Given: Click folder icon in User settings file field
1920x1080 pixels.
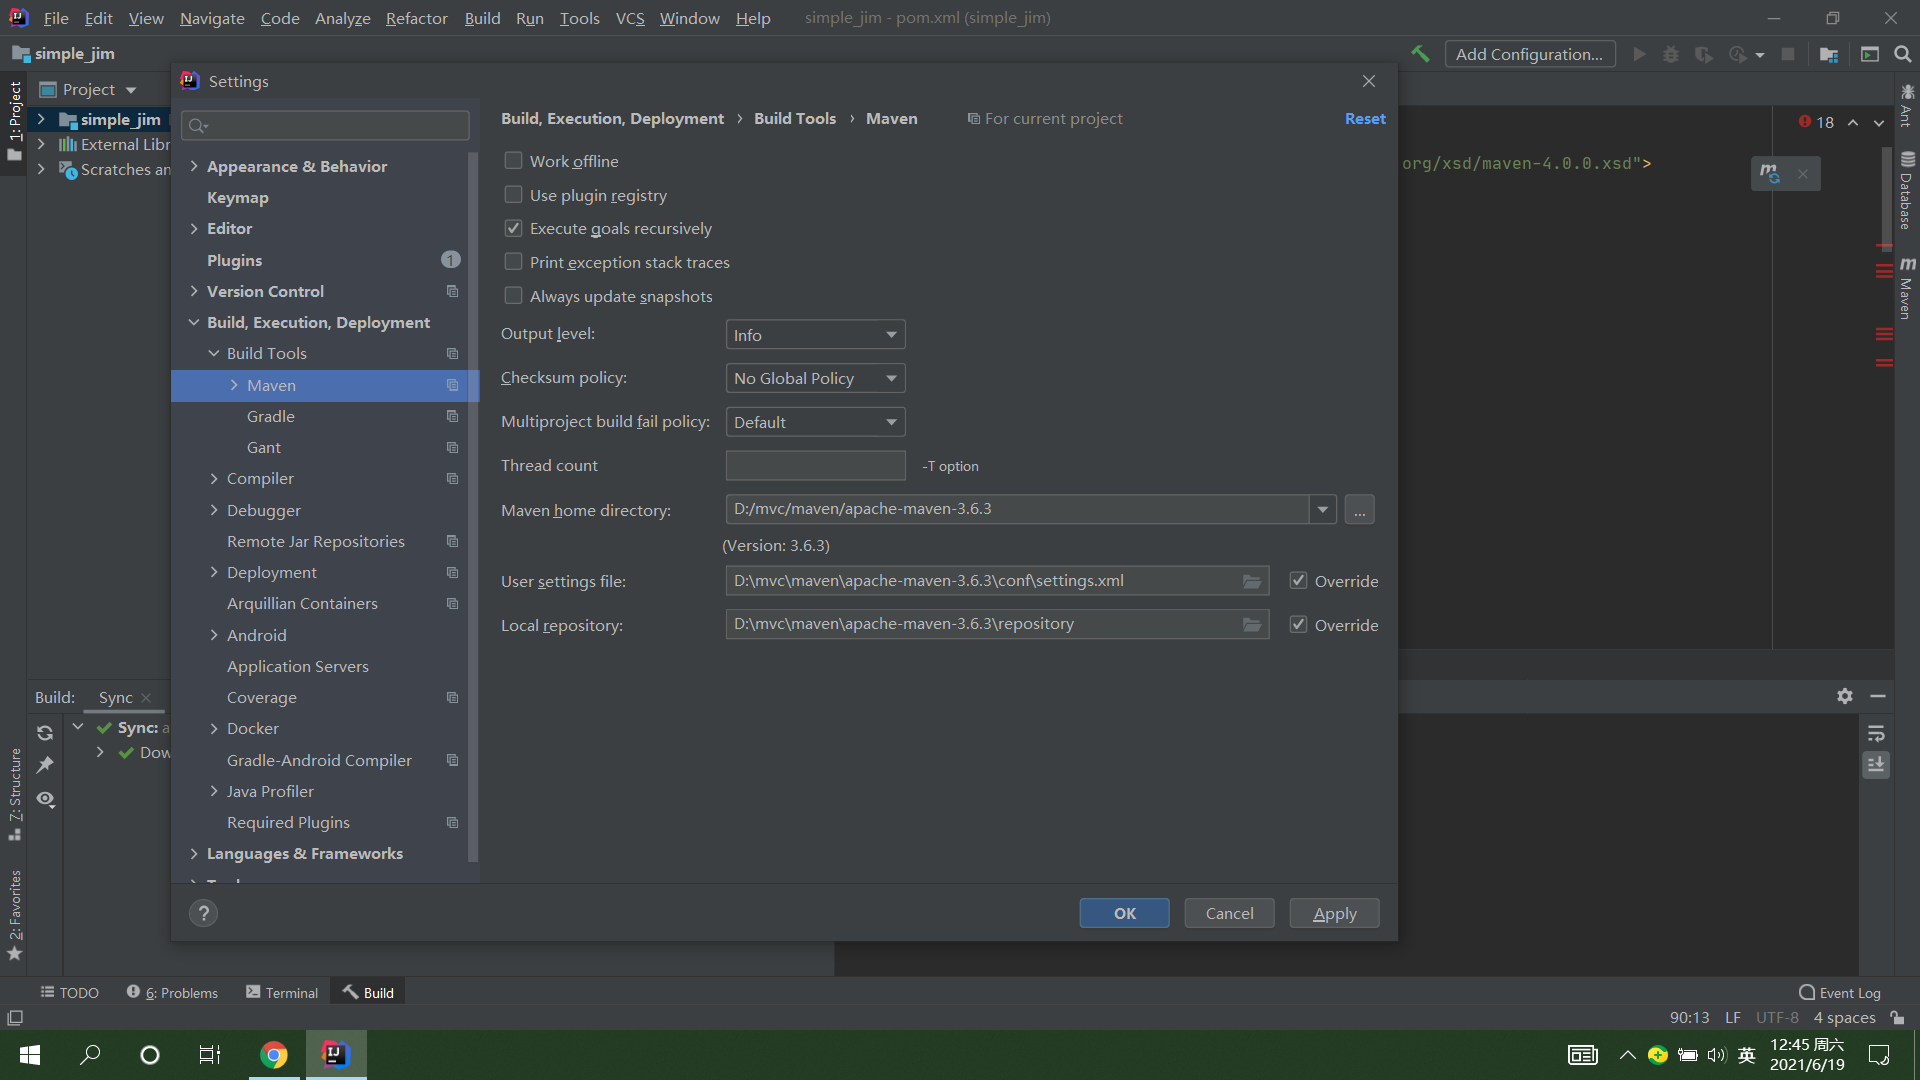Looking at the screenshot, I should (1251, 581).
